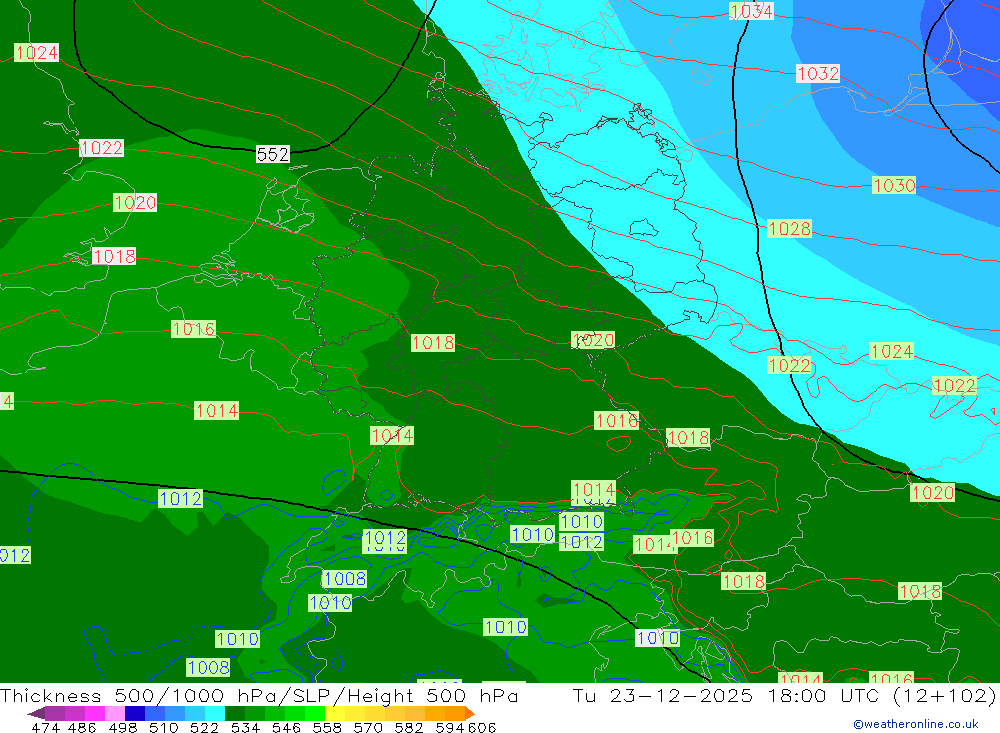Click the 546 legend value
This screenshot has height=733, width=1000.
click(x=286, y=727)
